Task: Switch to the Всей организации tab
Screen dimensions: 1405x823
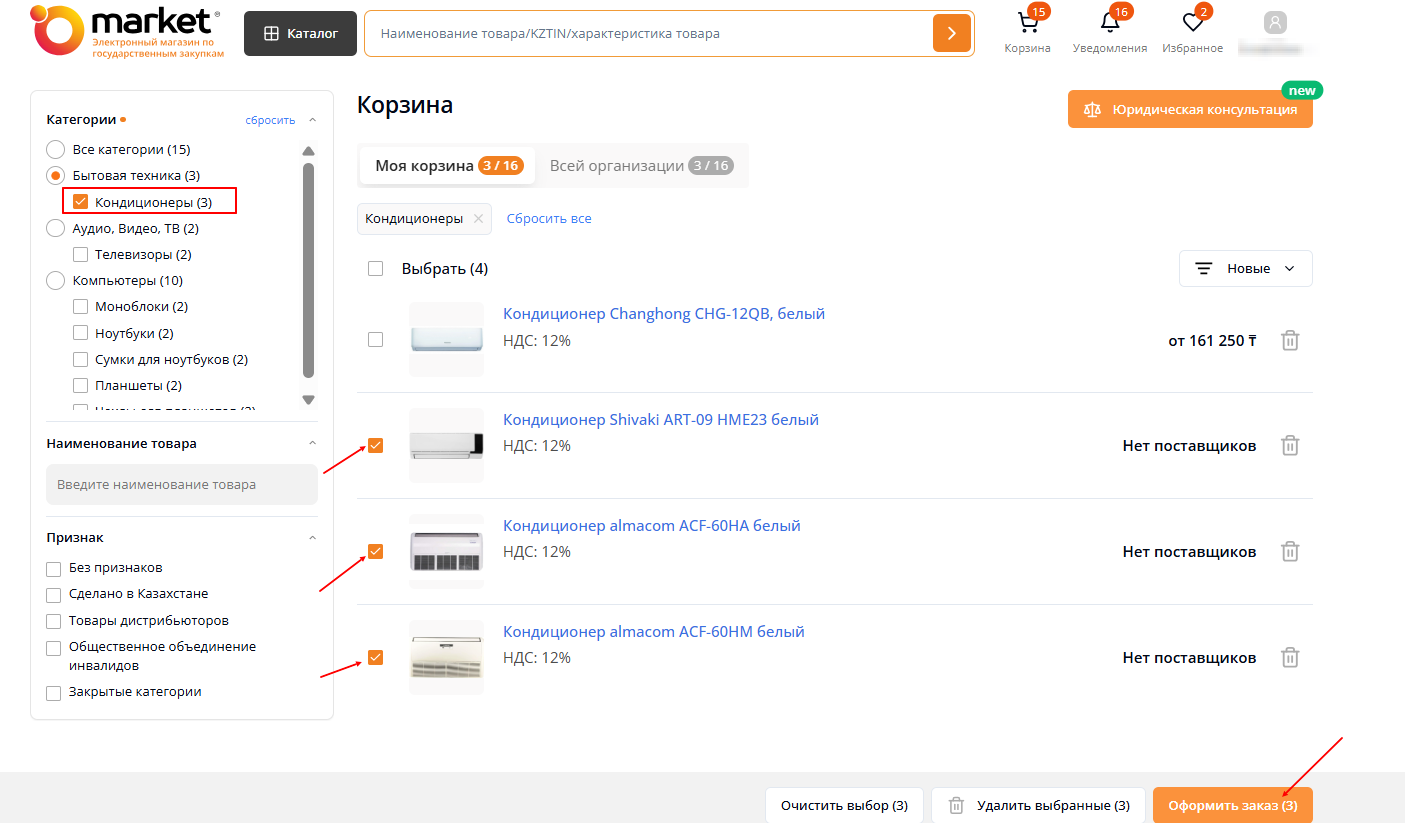Action: [641, 166]
